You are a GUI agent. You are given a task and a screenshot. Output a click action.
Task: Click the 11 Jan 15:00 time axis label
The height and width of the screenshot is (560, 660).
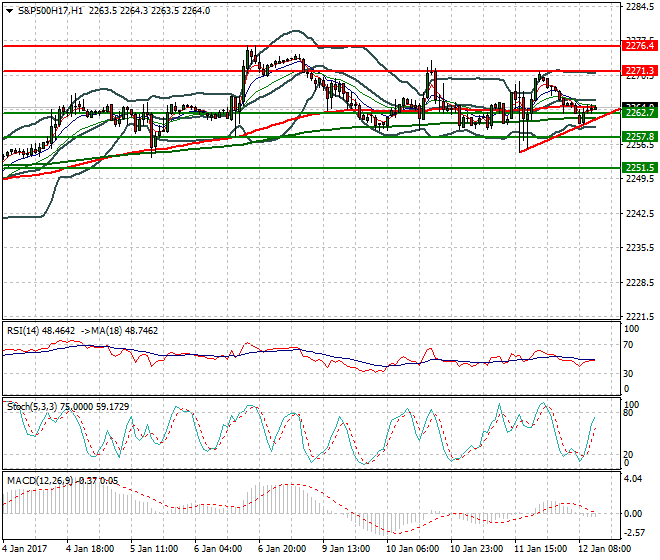pos(540,549)
